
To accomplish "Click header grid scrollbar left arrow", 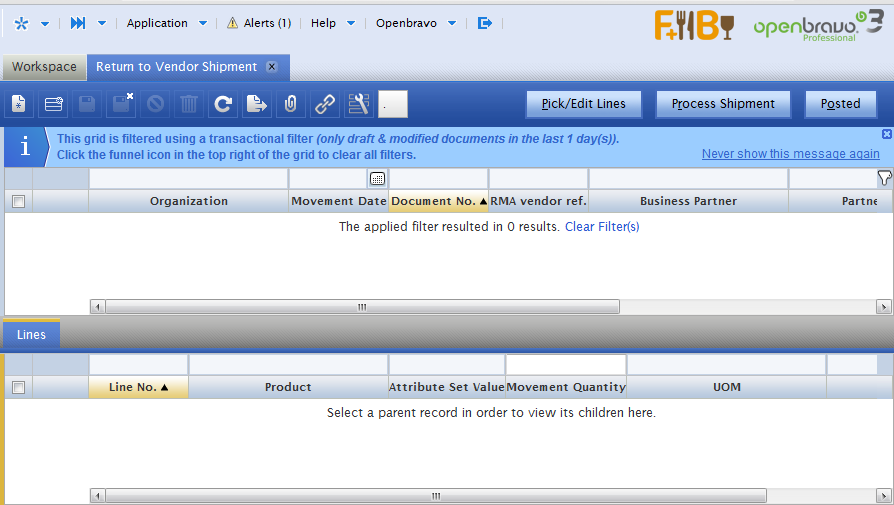I will pos(97,307).
